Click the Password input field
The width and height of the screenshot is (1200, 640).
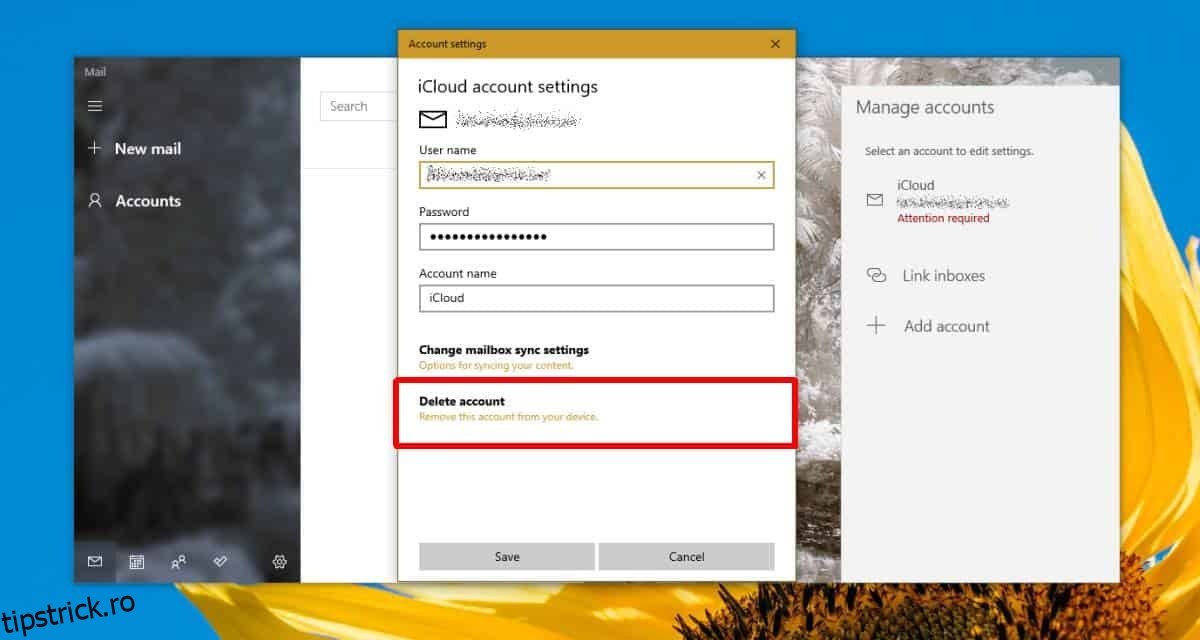[596, 237]
